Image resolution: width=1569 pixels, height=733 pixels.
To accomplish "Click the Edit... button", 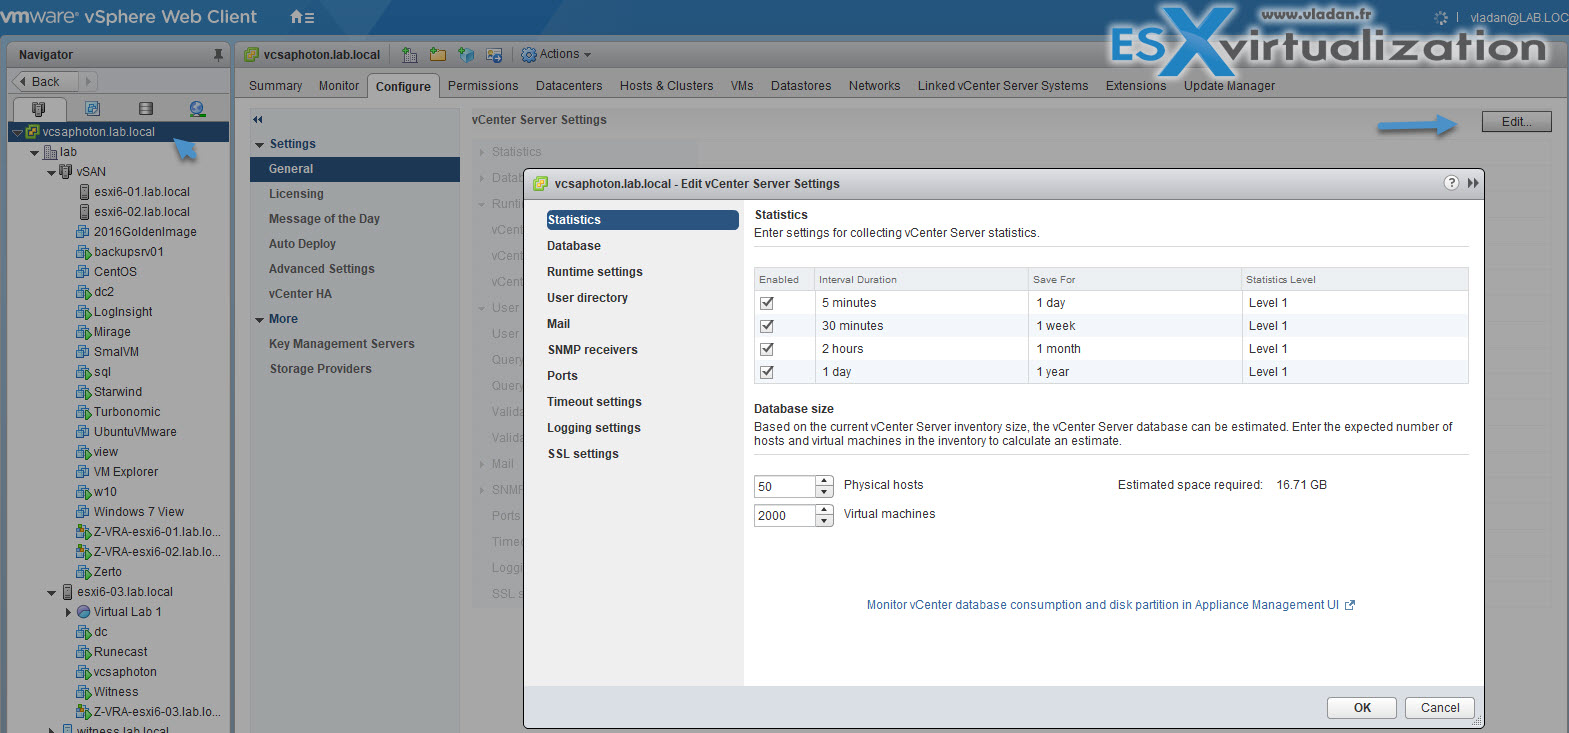I will [x=1516, y=122].
